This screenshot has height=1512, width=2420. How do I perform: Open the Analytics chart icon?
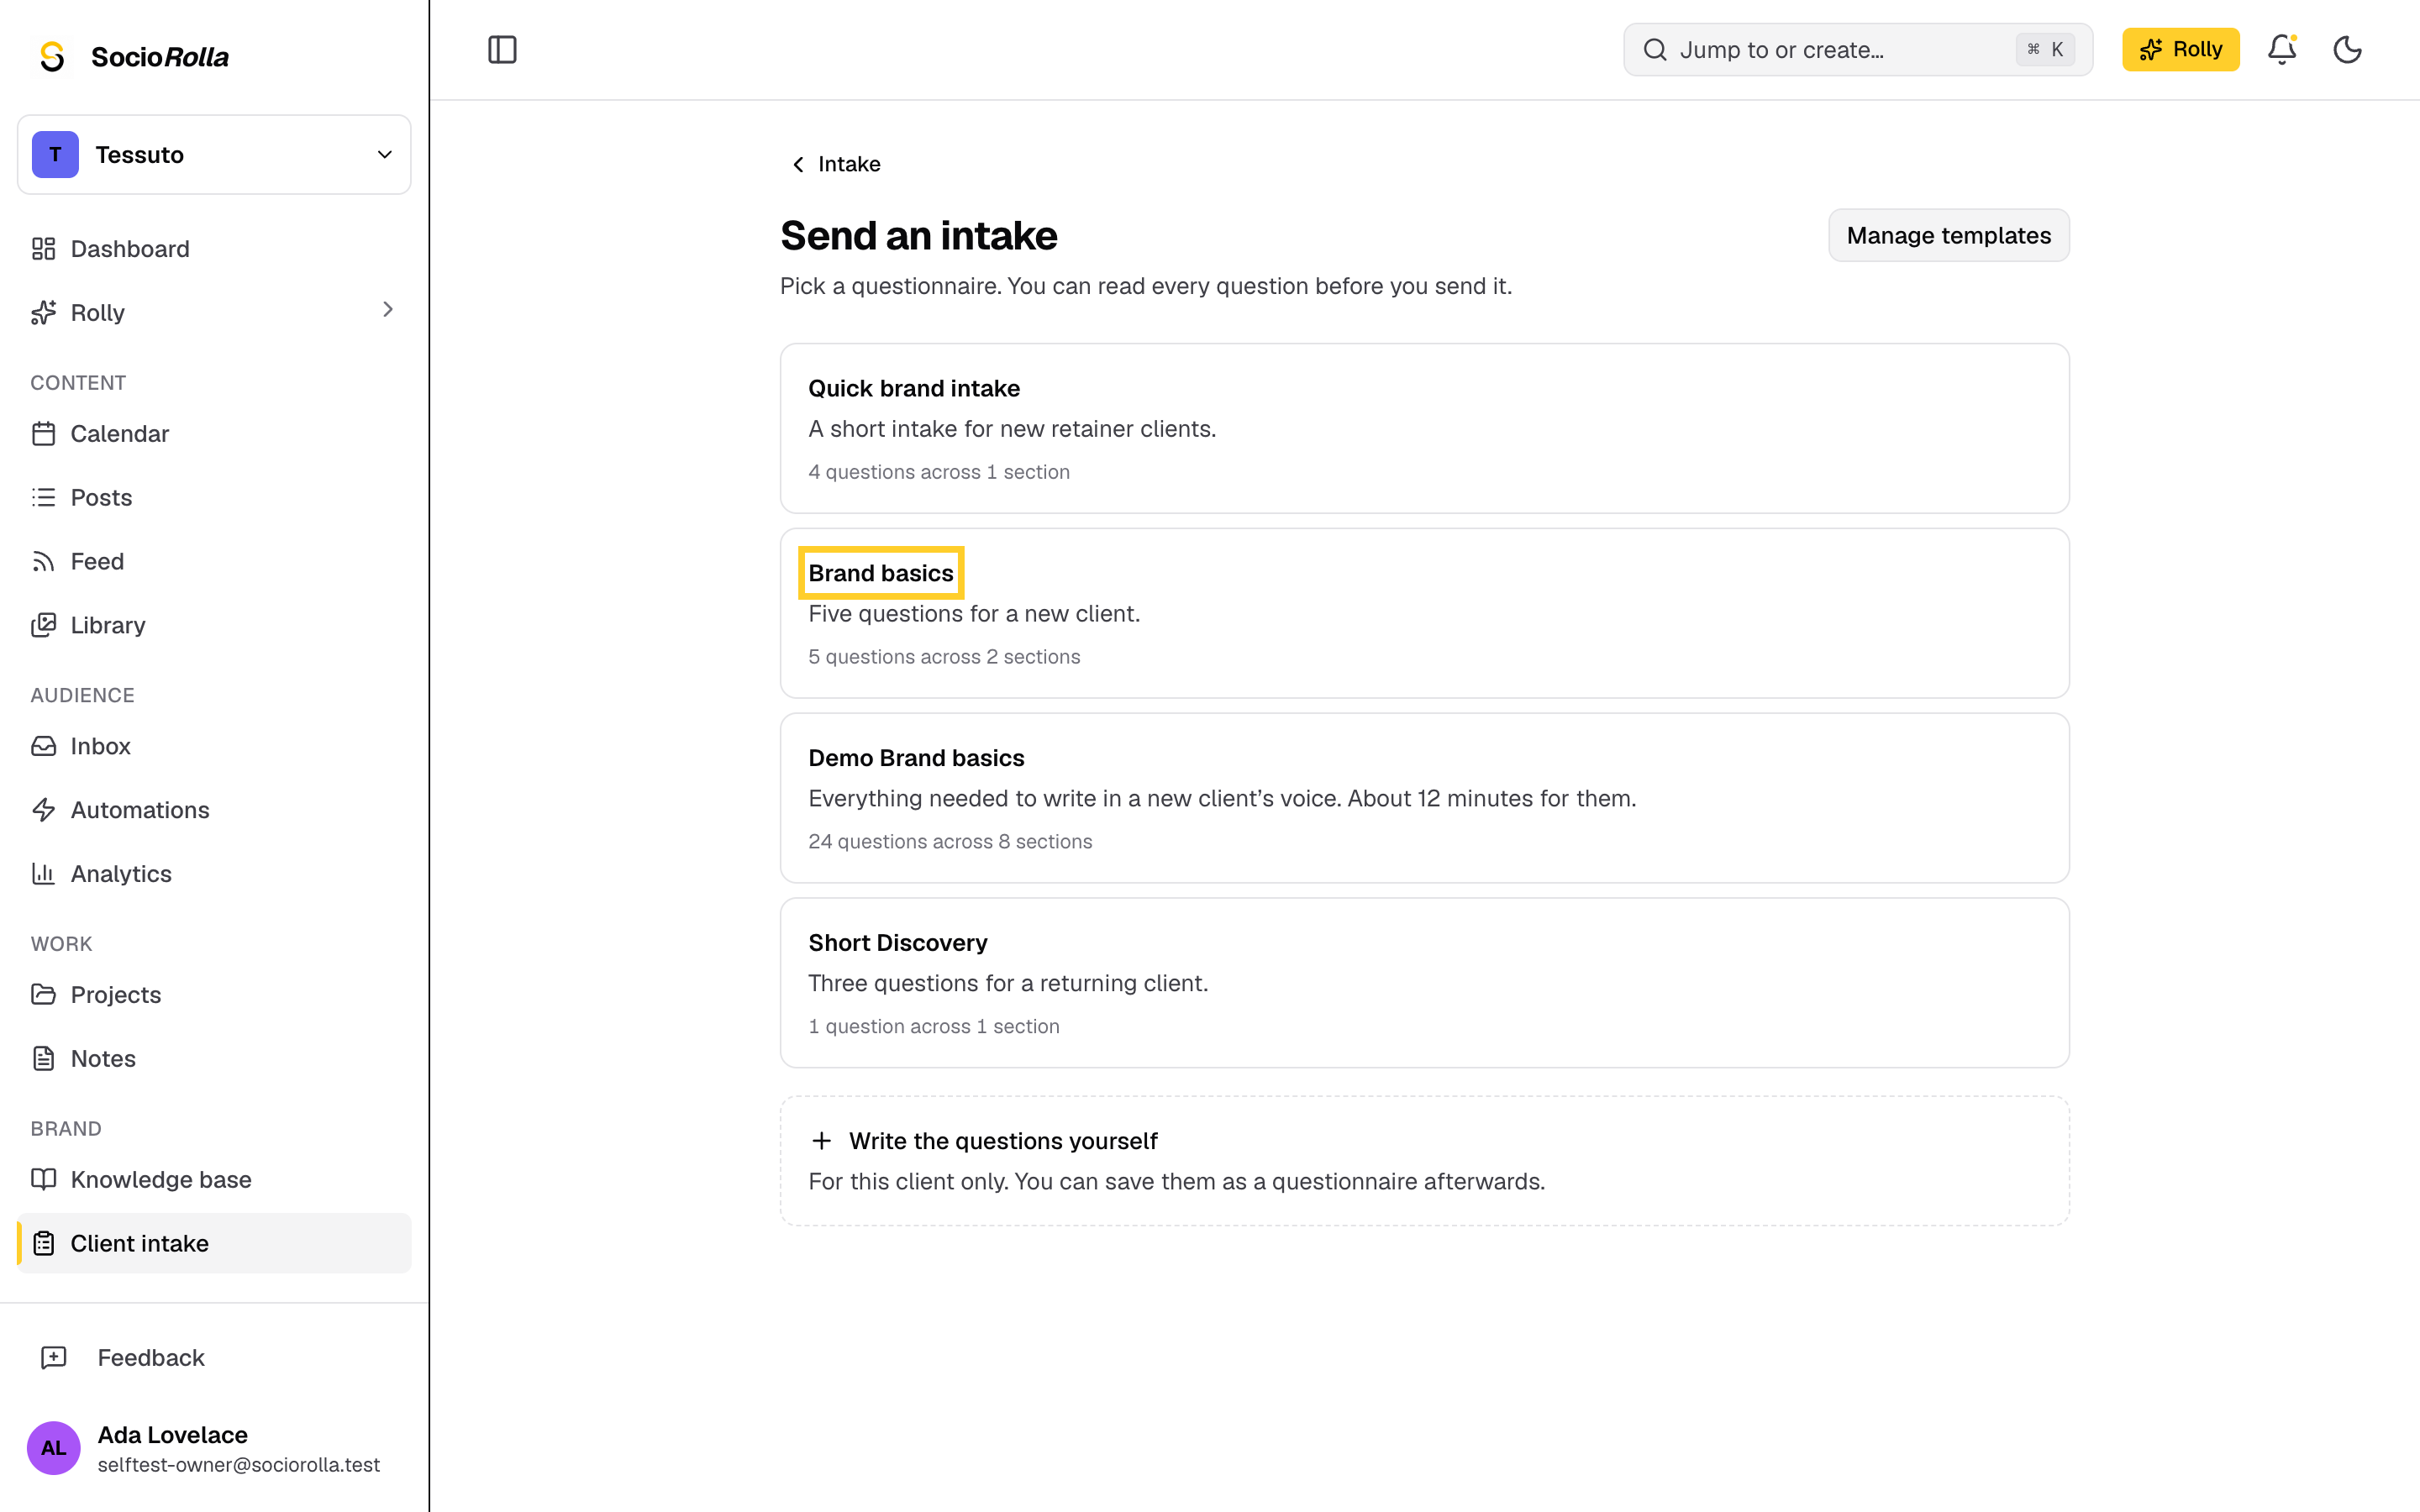tap(43, 874)
